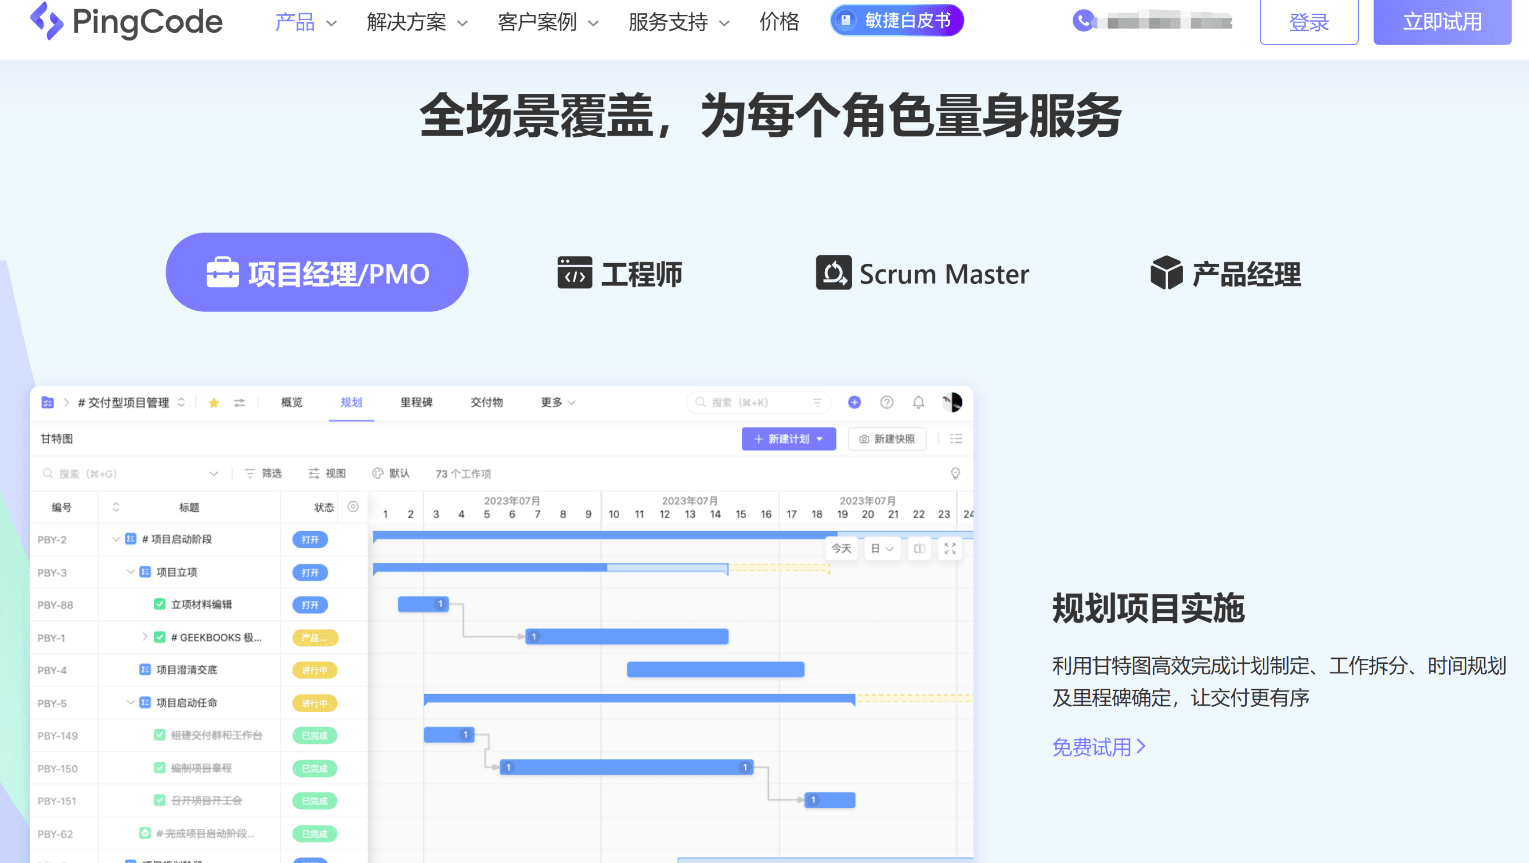Click the 打开 status badge of PBY-88
Screen dimensions: 1529x863
point(310,605)
